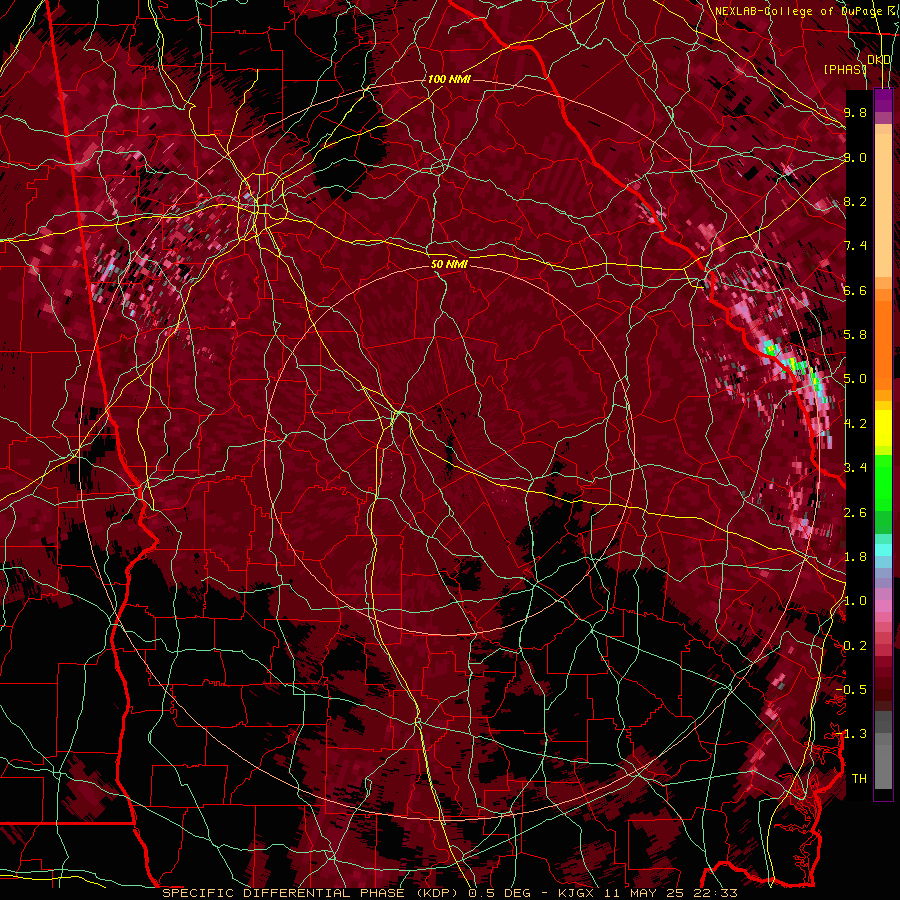Pick the purple segment atop the color bar
Viewport: 900px width, 900px height.
pyautogui.click(x=883, y=101)
